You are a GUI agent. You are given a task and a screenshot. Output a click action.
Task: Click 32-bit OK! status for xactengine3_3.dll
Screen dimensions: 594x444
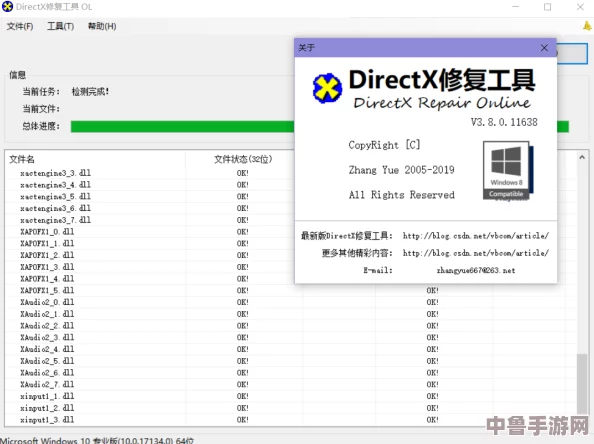tap(243, 173)
